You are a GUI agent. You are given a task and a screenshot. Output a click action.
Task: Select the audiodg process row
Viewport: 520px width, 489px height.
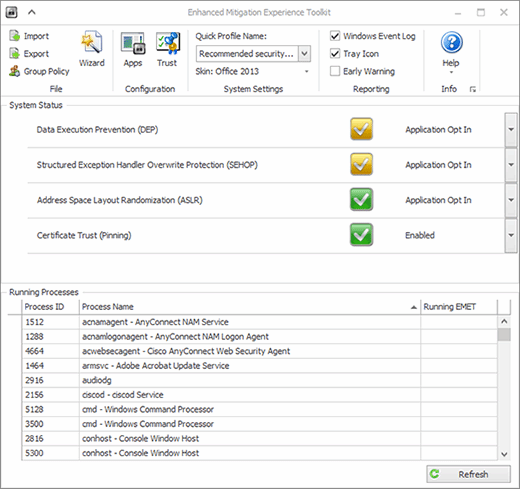click(x=260, y=380)
